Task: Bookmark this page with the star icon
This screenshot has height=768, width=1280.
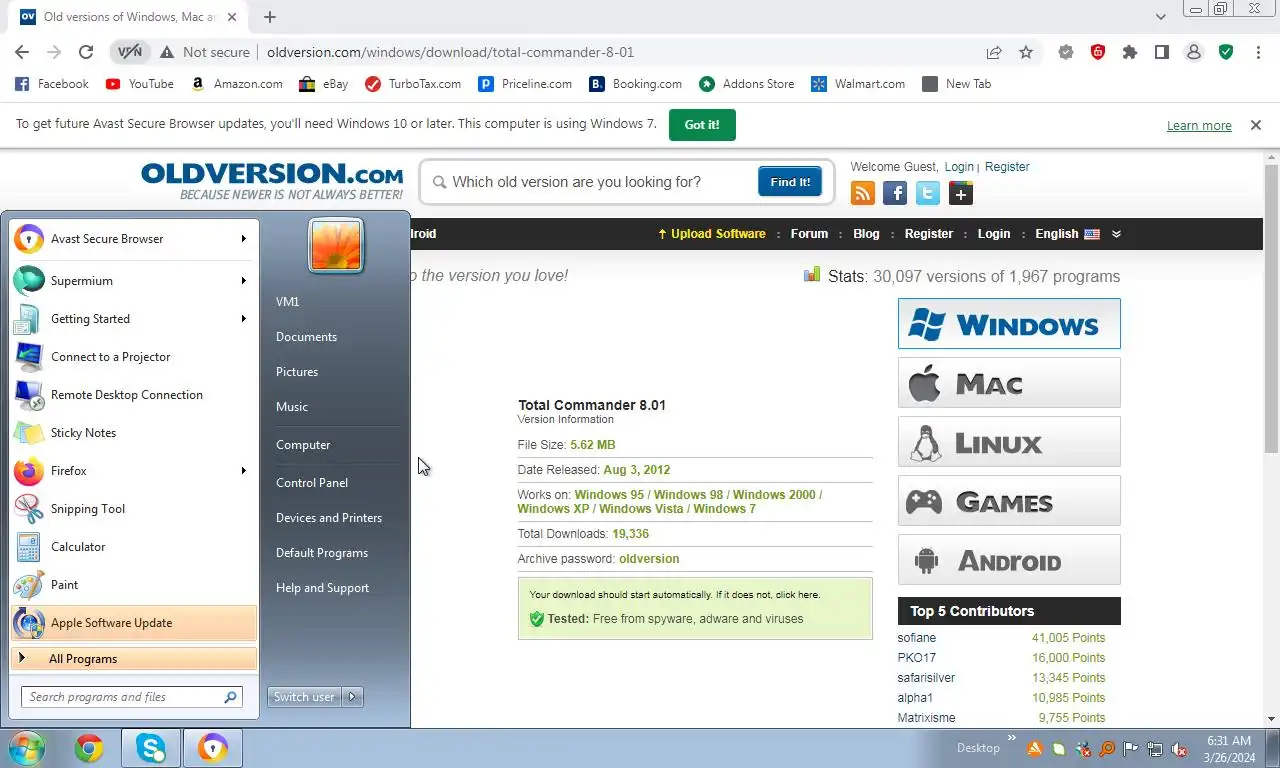Action: point(1026,52)
